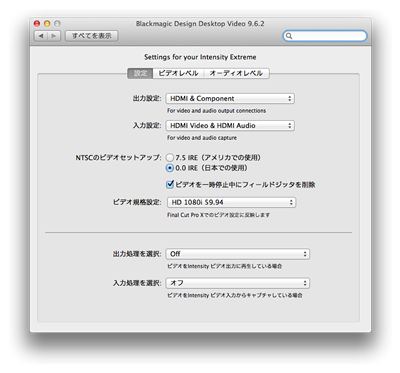Select the 0.0 IRE radio button
This screenshot has width=400, height=373.
pyautogui.click(x=170, y=168)
